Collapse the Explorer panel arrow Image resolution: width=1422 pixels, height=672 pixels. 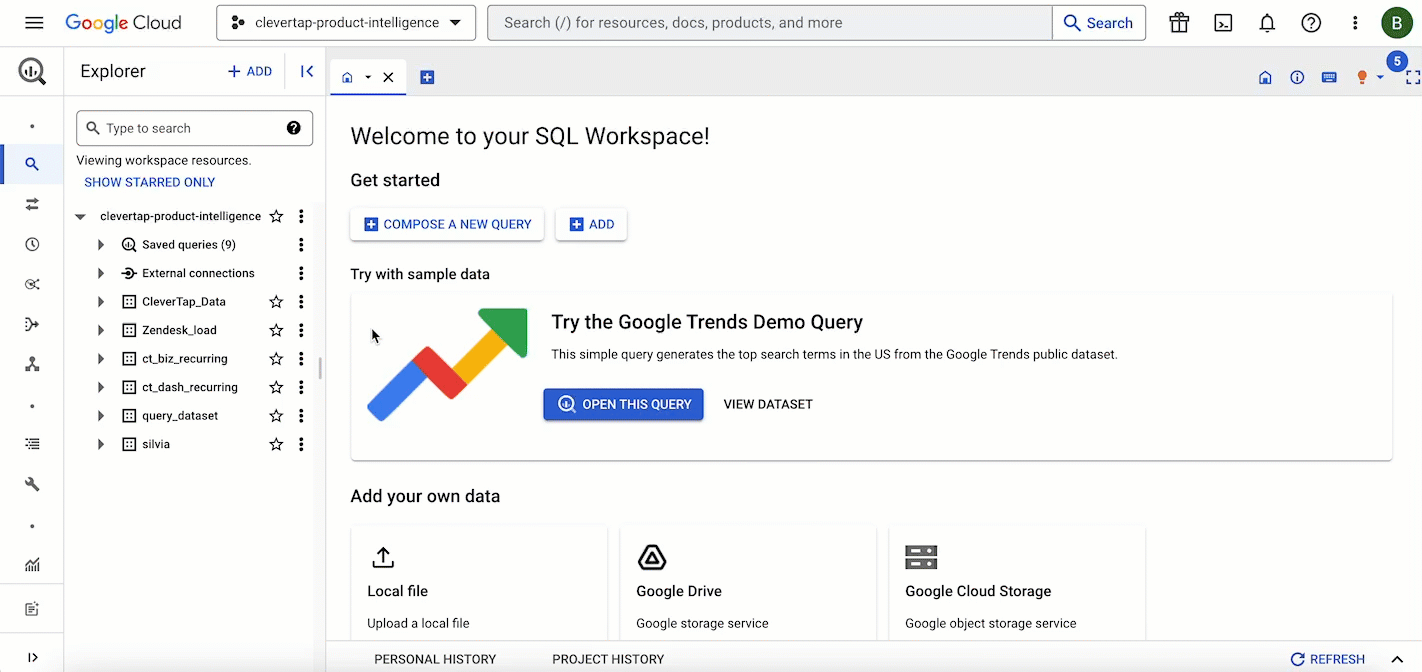click(307, 71)
